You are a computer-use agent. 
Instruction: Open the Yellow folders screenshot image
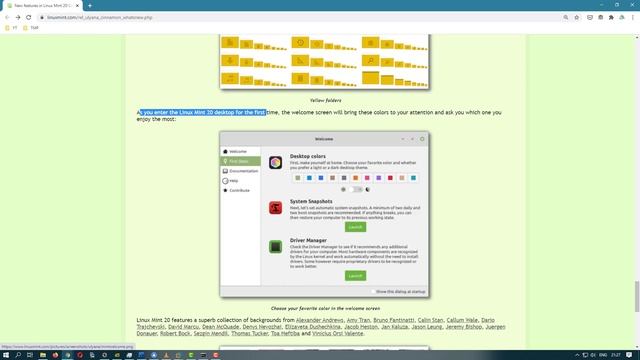tap(324, 61)
